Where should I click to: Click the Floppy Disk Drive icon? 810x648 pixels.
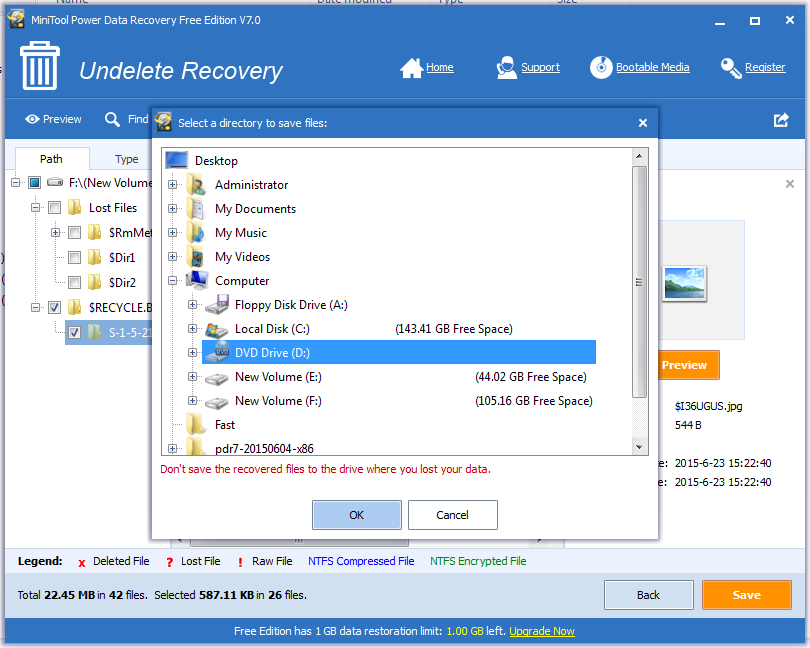click(217, 304)
